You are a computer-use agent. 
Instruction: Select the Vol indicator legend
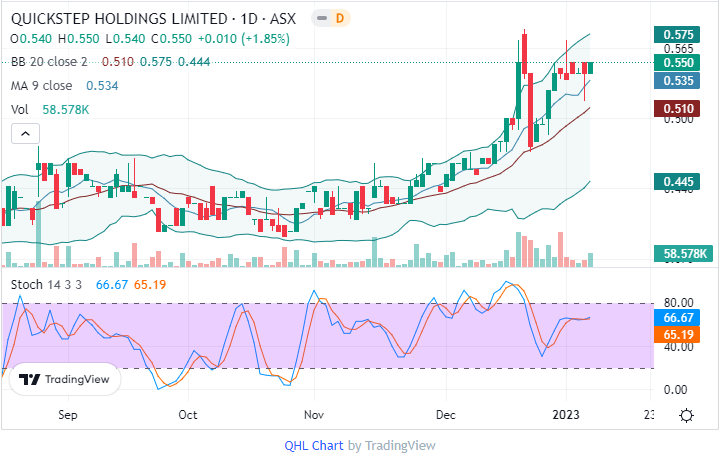(x=20, y=109)
